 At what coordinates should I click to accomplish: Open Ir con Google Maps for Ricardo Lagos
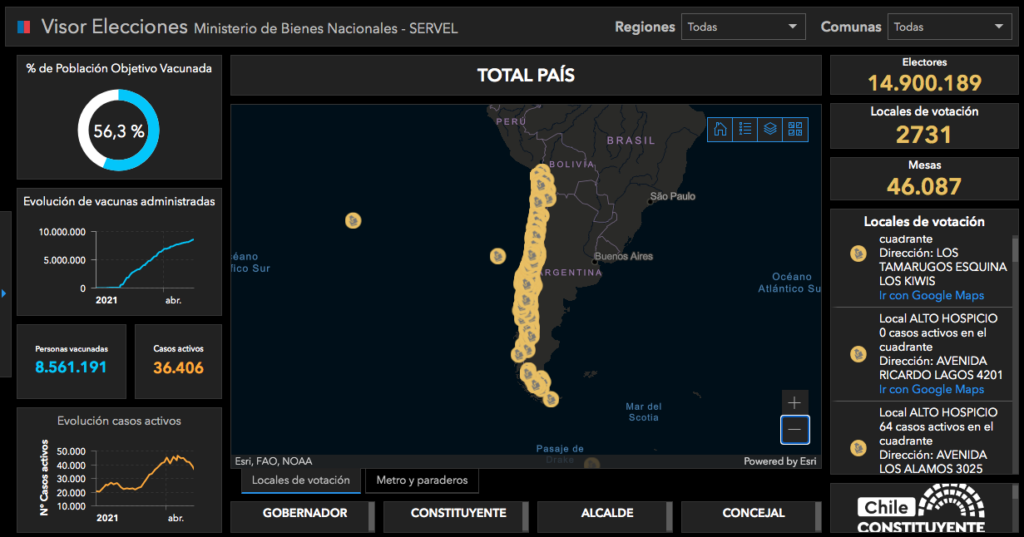coord(931,389)
